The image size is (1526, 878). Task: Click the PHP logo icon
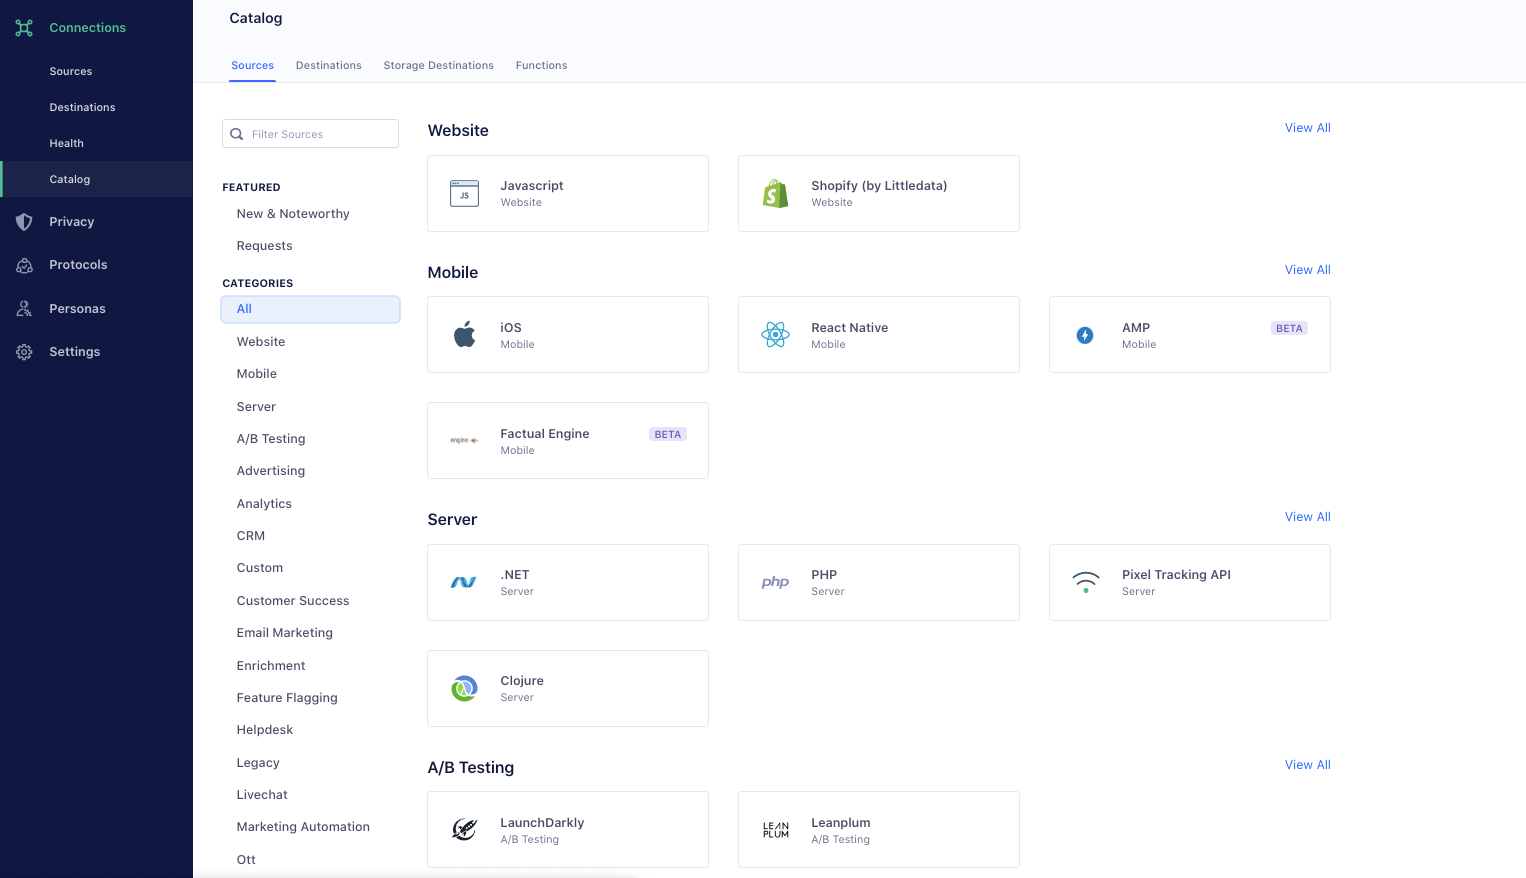coord(775,582)
